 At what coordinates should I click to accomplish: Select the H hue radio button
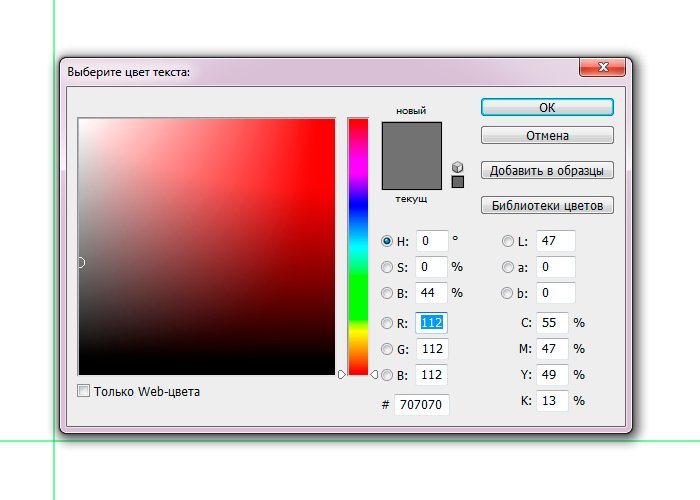387,241
